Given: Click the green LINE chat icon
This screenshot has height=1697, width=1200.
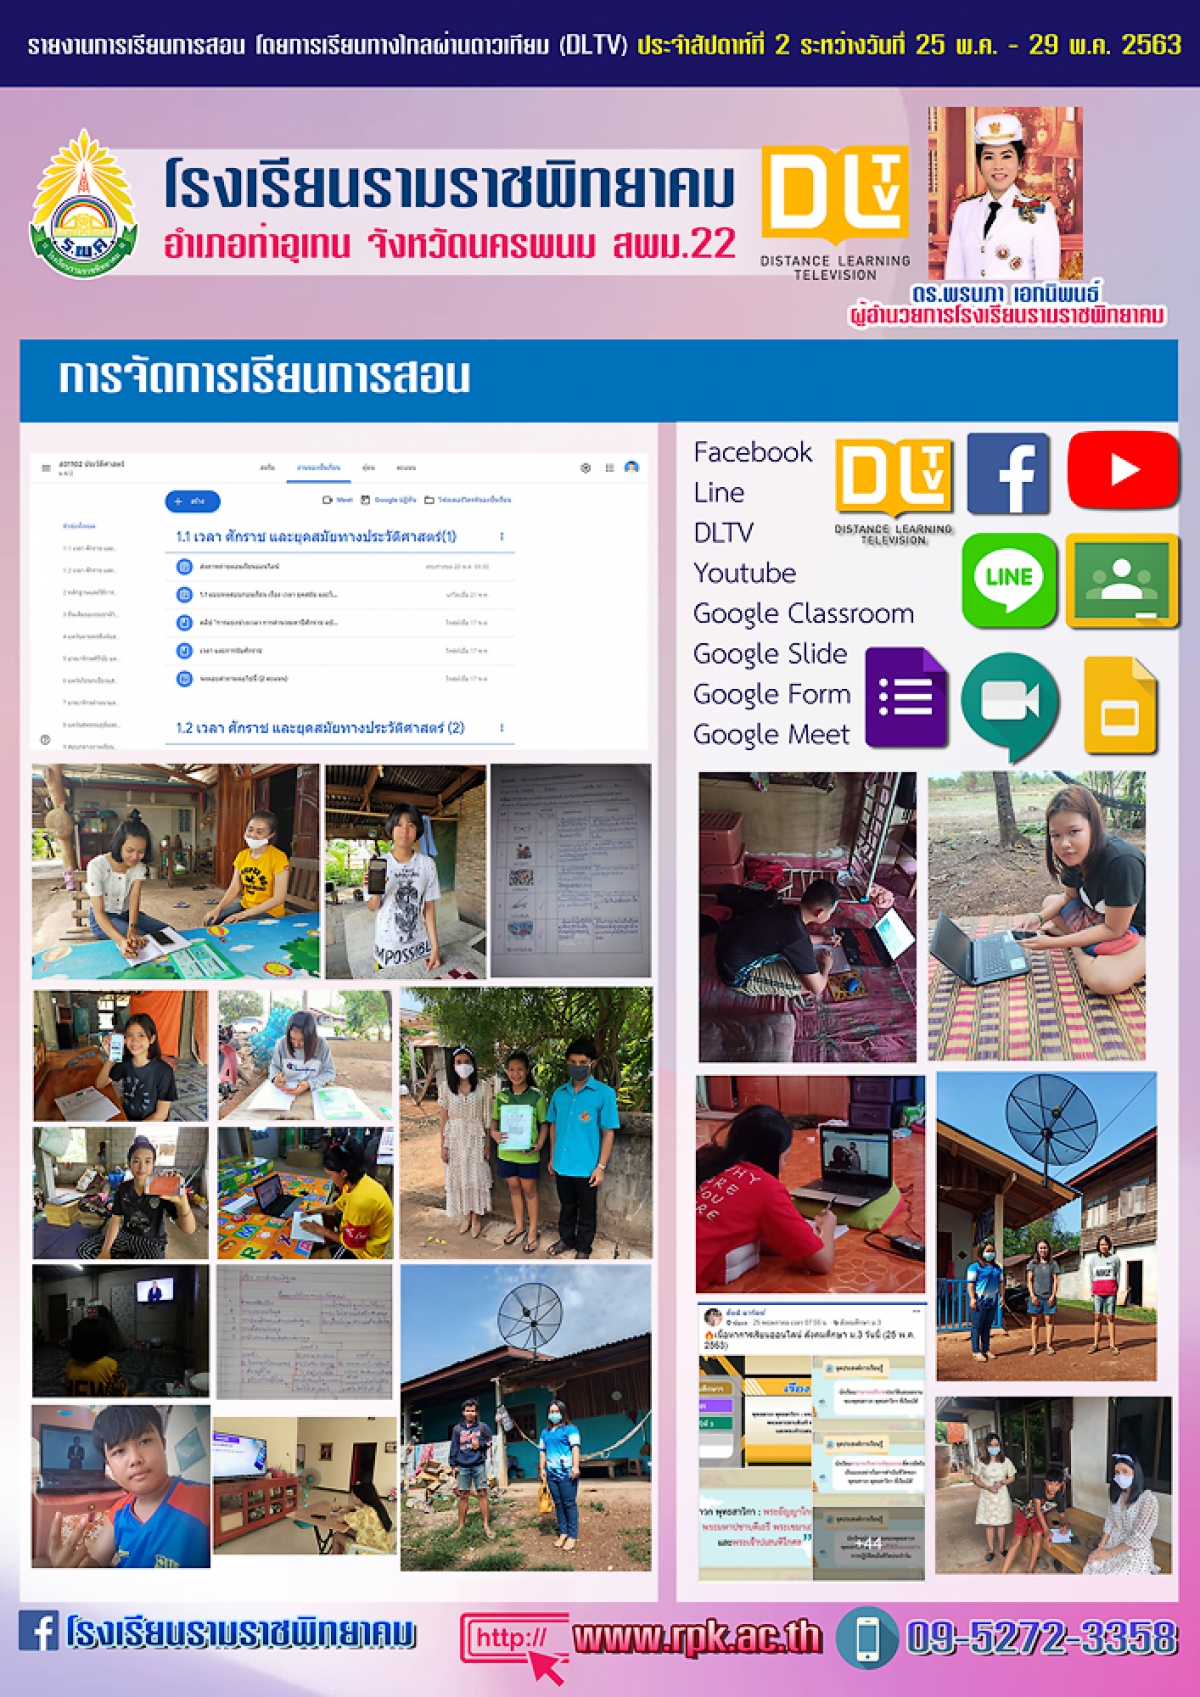Looking at the screenshot, I should tap(1009, 580).
